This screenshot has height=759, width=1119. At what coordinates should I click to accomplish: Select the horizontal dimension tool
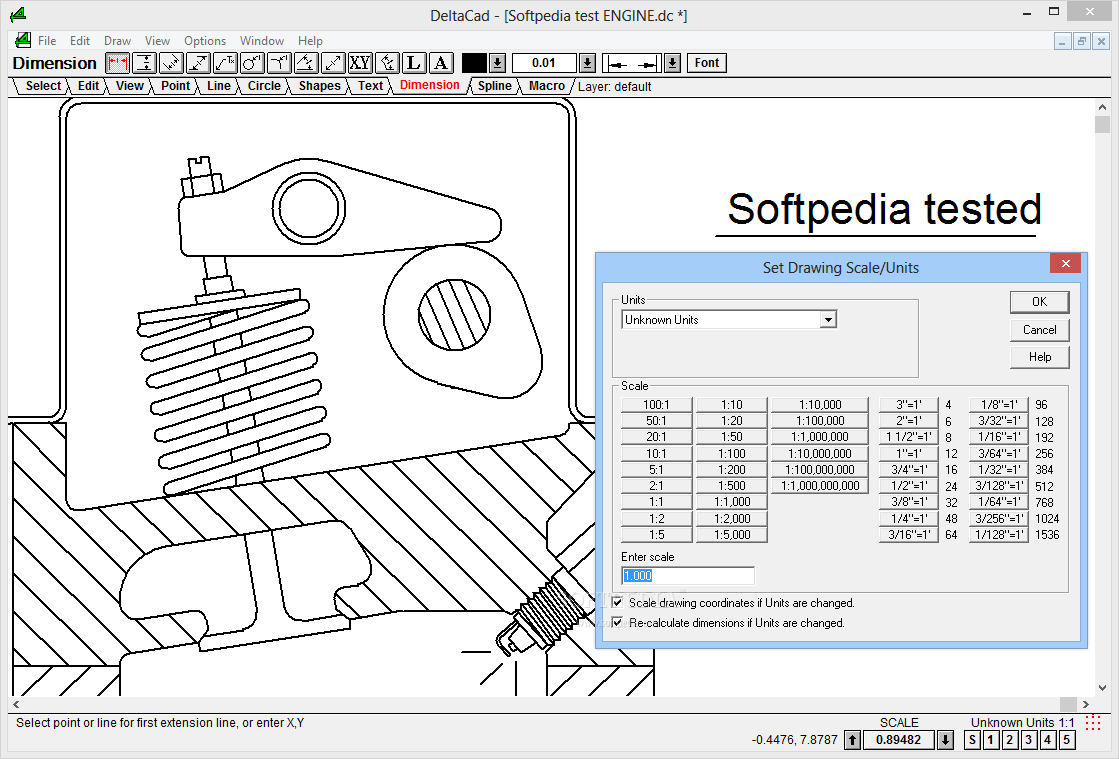(x=118, y=63)
